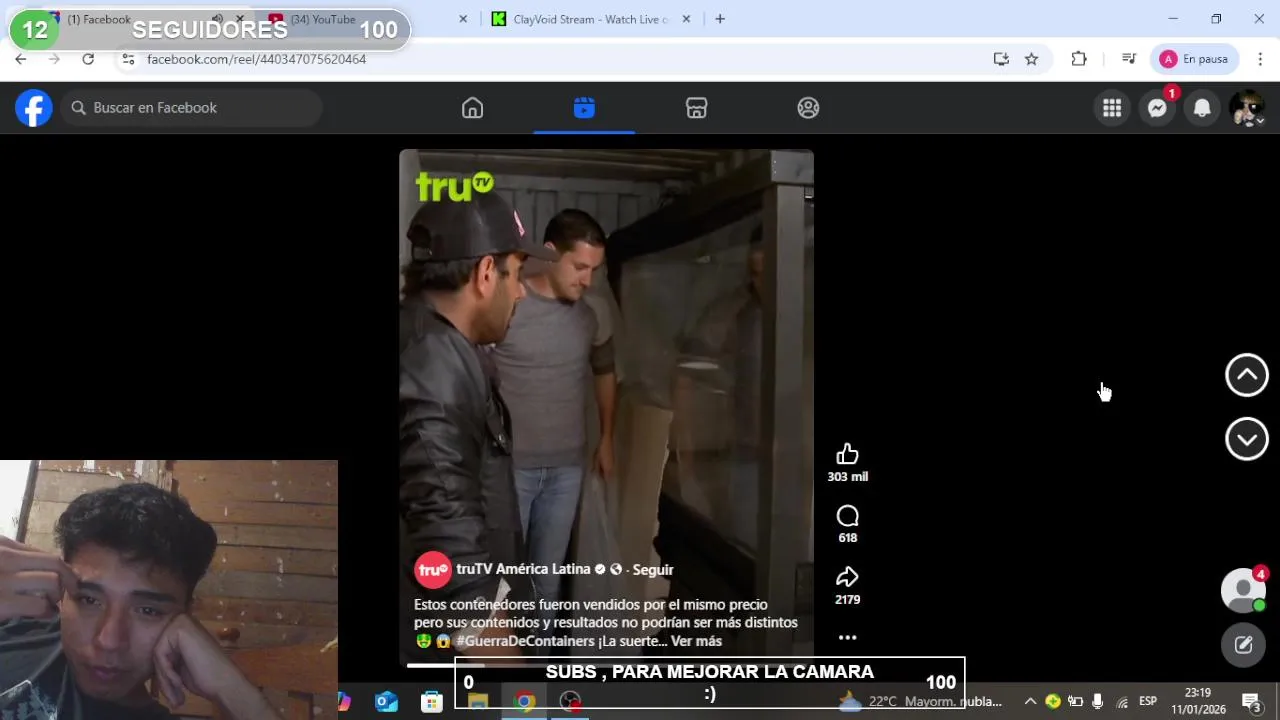
Task: Open the #GuerraDeContainers hashtag
Action: [x=525, y=641]
